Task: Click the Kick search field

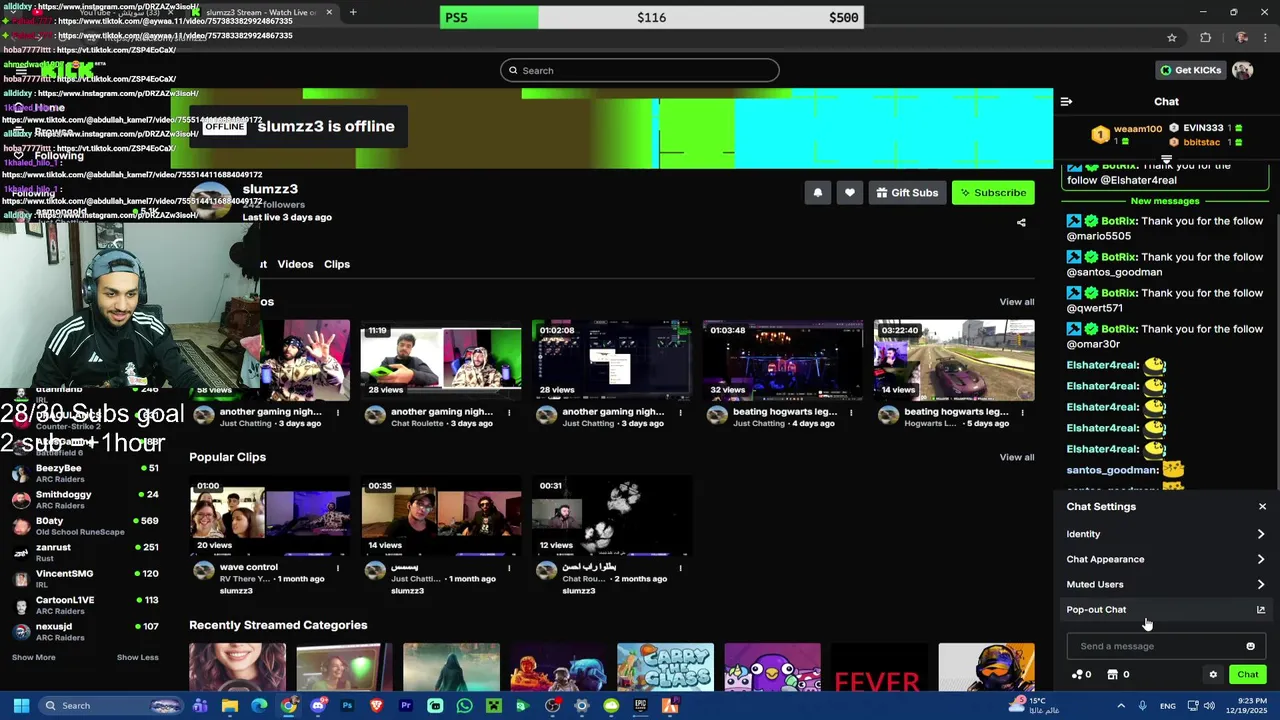Action: [640, 70]
